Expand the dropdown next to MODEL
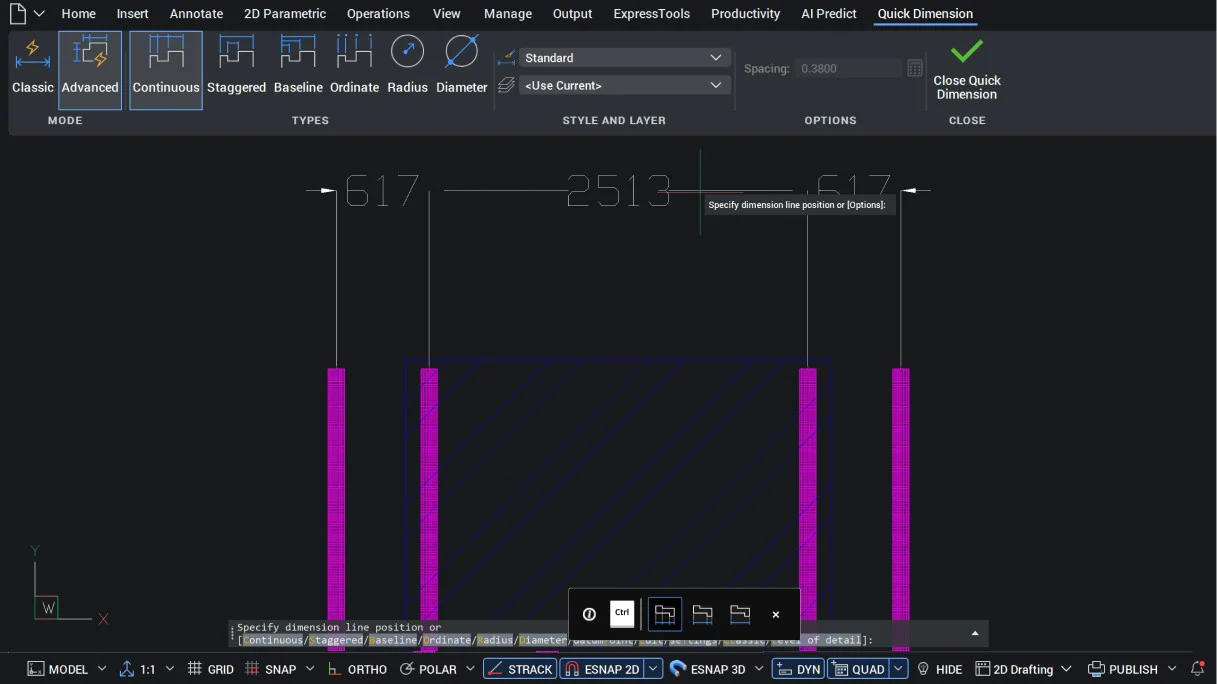The image size is (1217, 684). point(102,669)
